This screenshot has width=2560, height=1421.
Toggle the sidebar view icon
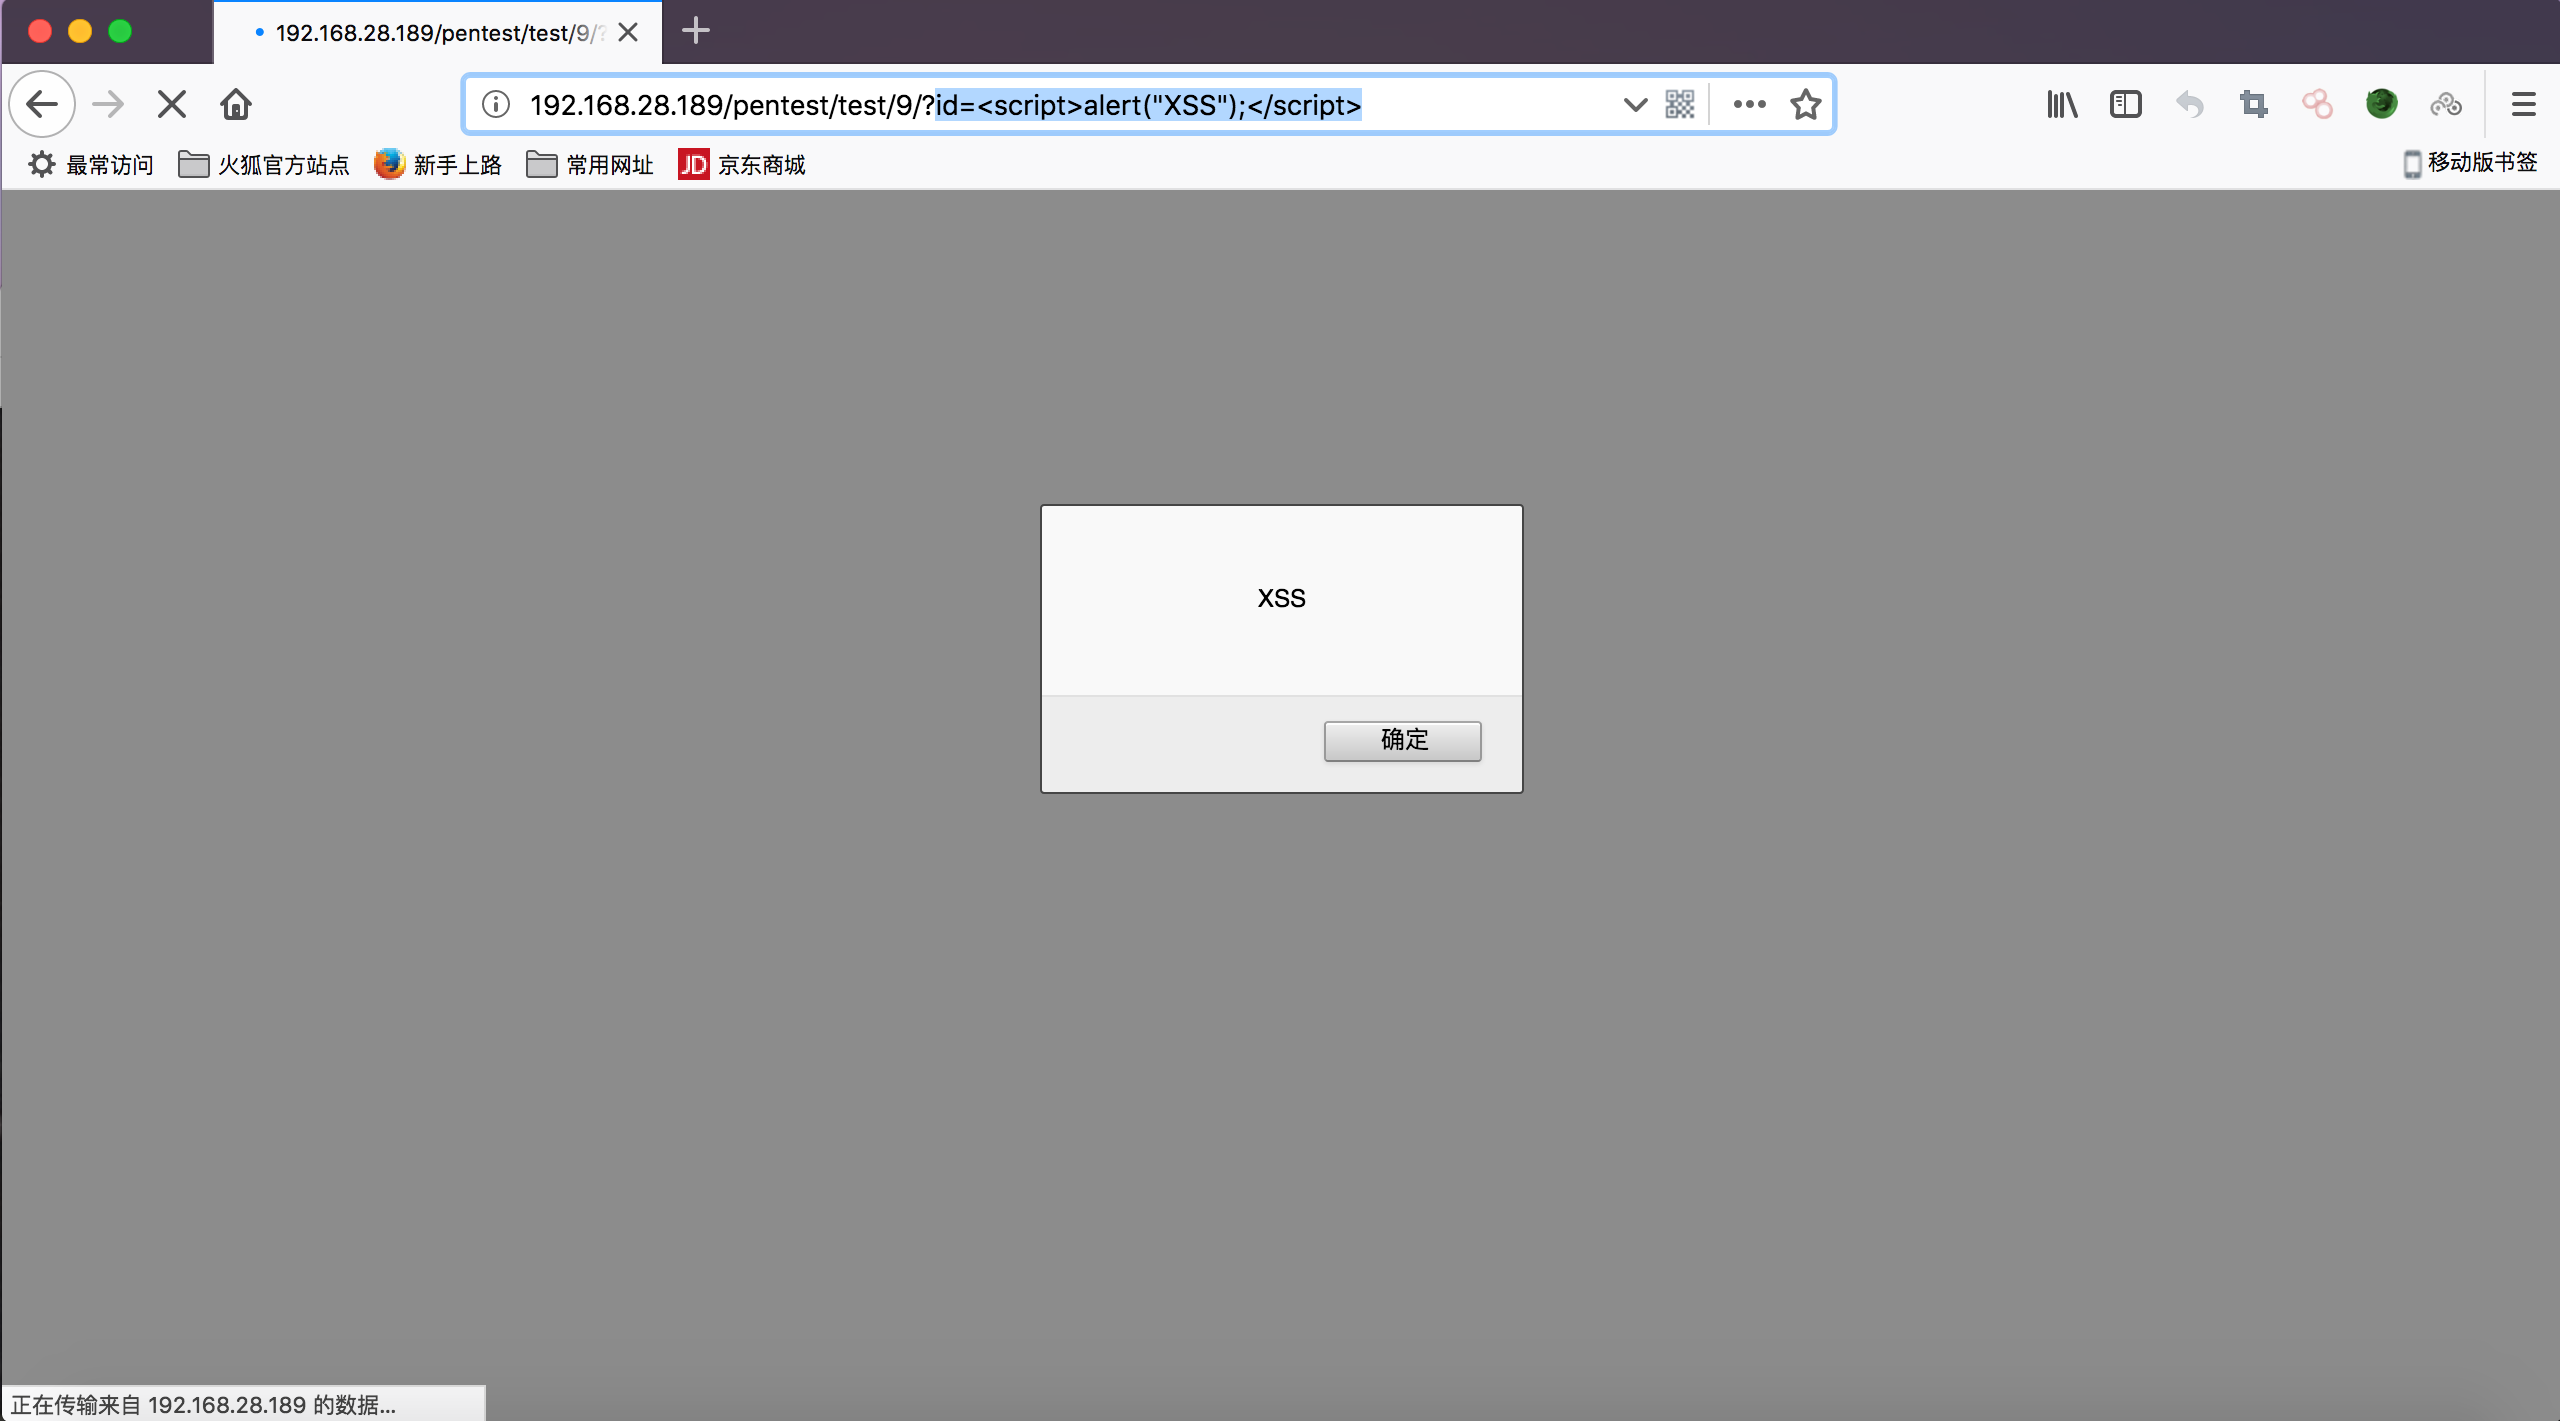2126,104
